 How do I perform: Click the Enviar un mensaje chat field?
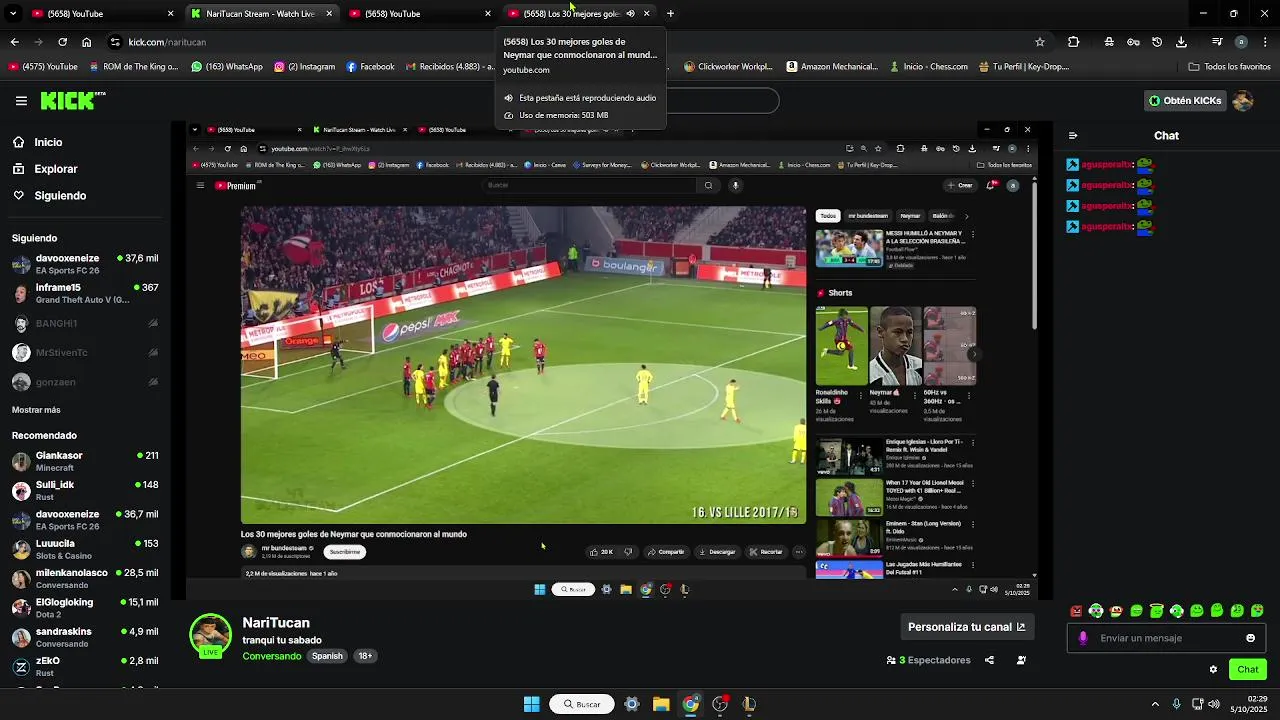pos(1166,638)
